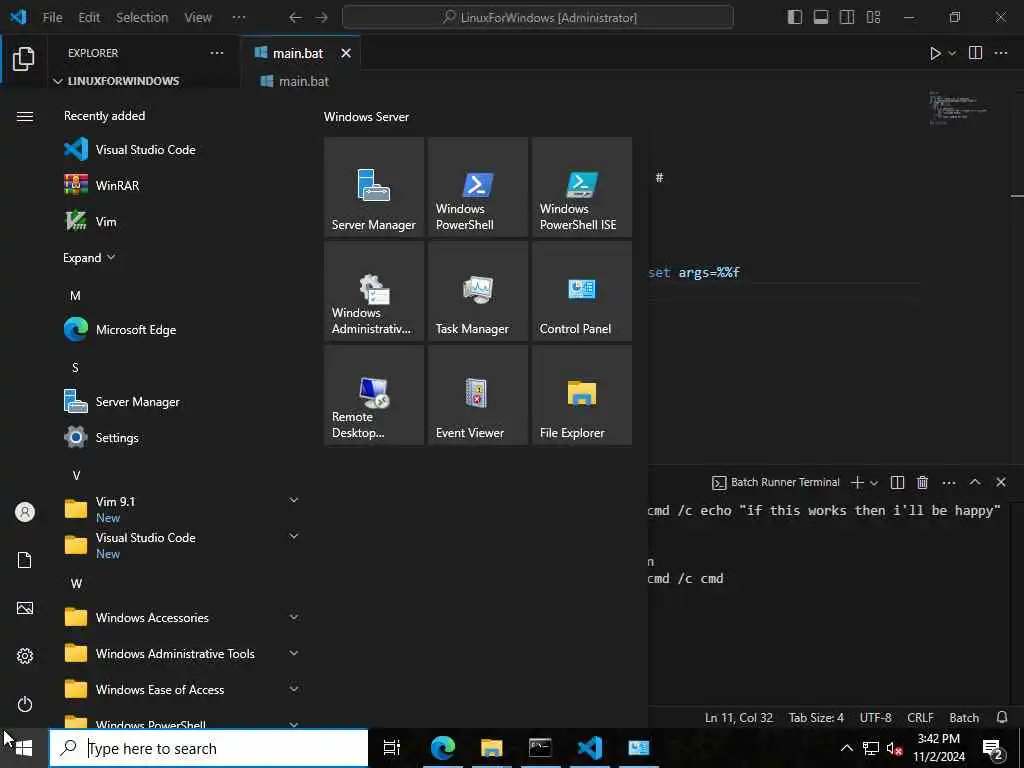Change UTF-8 file encoding
The image size is (1024, 768).
tap(875, 717)
